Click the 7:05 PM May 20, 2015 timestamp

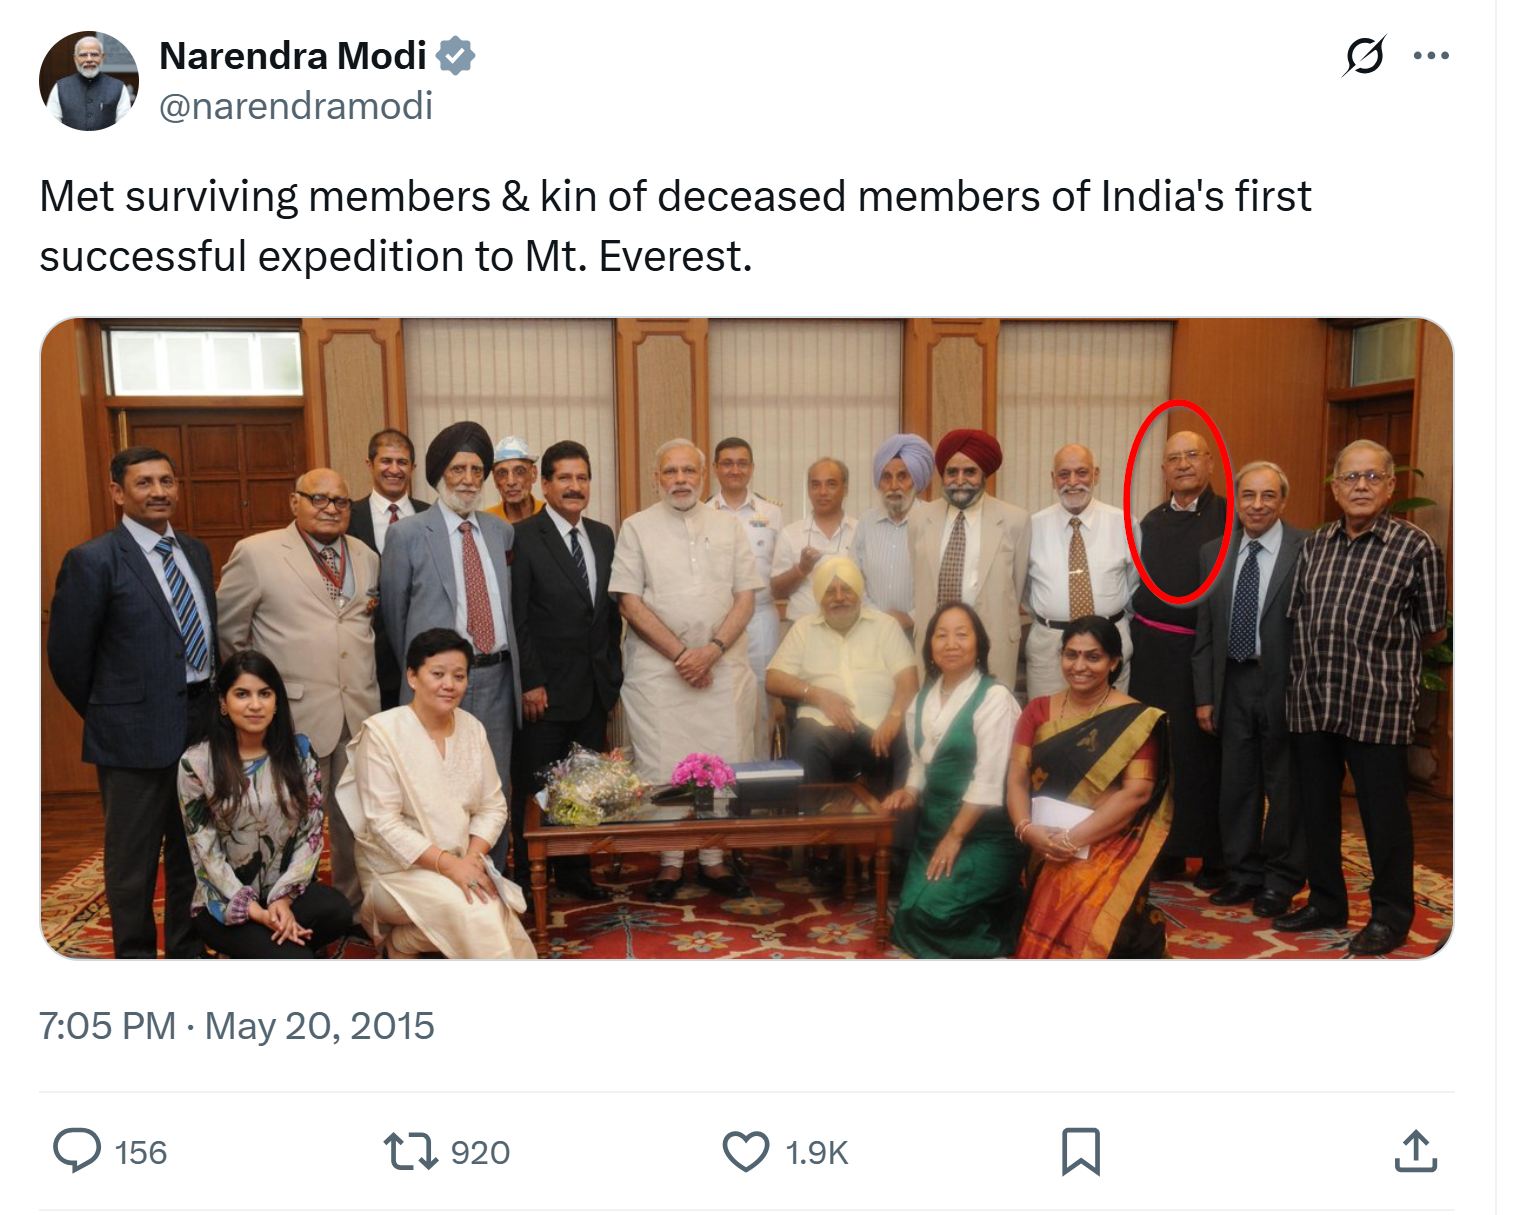(x=237, y=1026)
